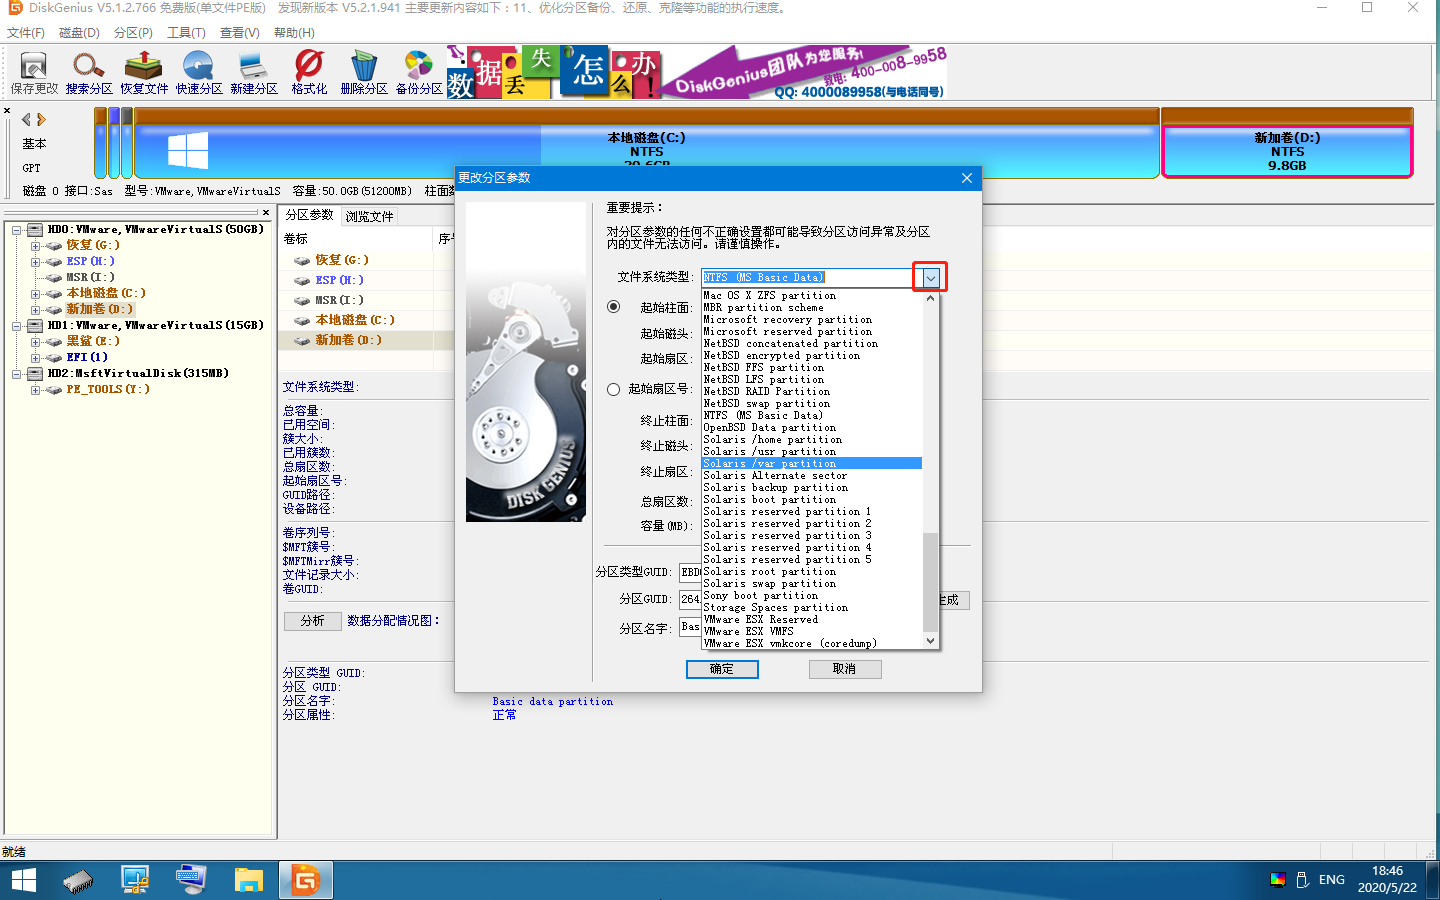The width and height of the screenshot is (1440, 900).
Task: Choose 'NetBSD swap partition' in the list
Action: (811, 403)
